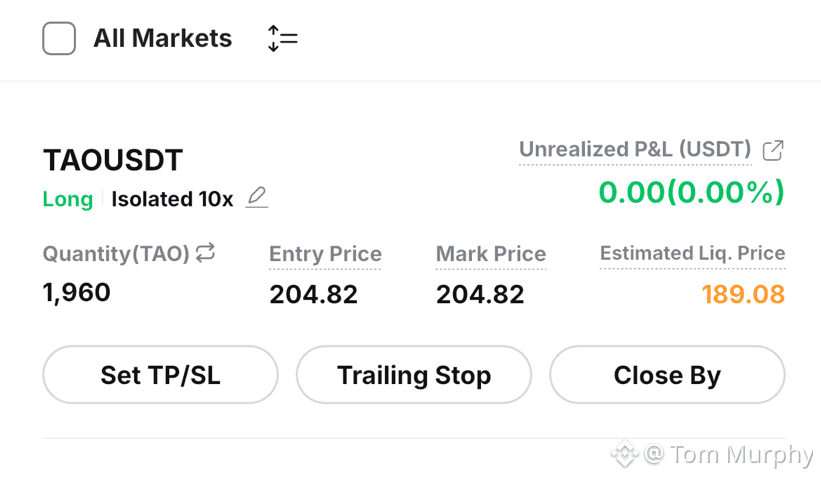
Task: Switch quantity unit with the swap arrows icon
Action: (205, 252)
